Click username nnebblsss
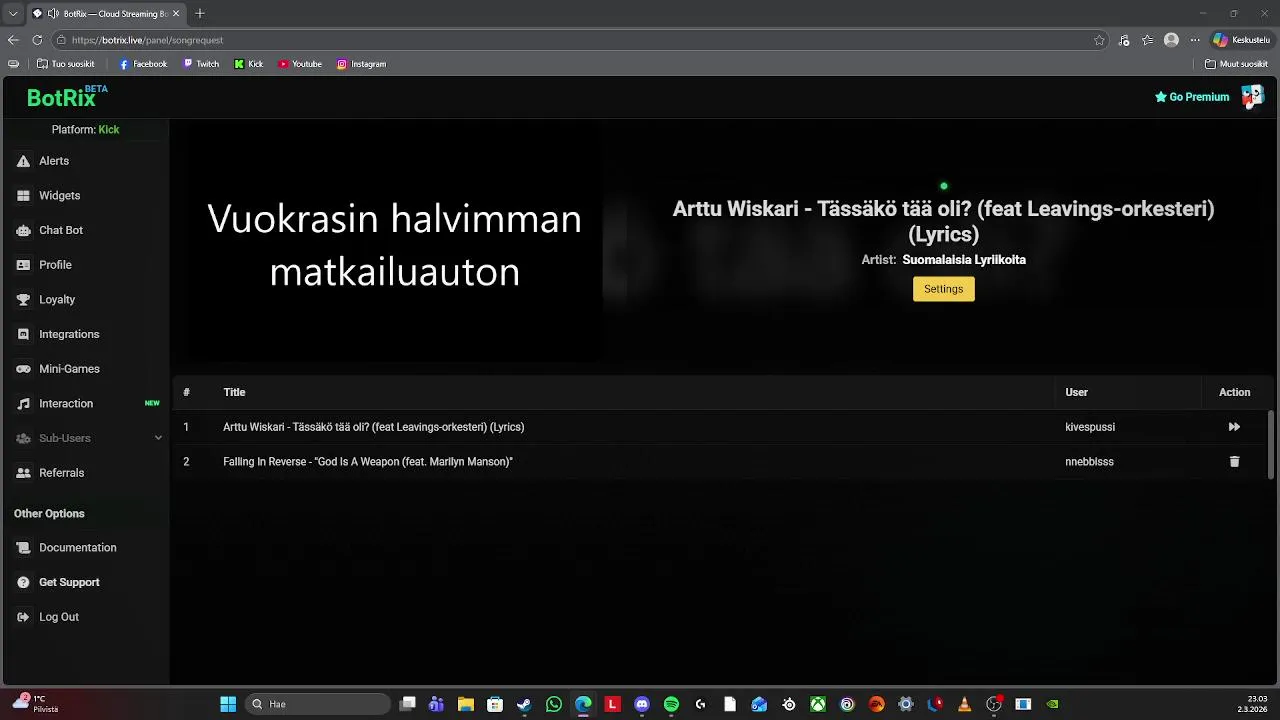The width and height of the screenshot is (1280, 720). (1089, 462)
